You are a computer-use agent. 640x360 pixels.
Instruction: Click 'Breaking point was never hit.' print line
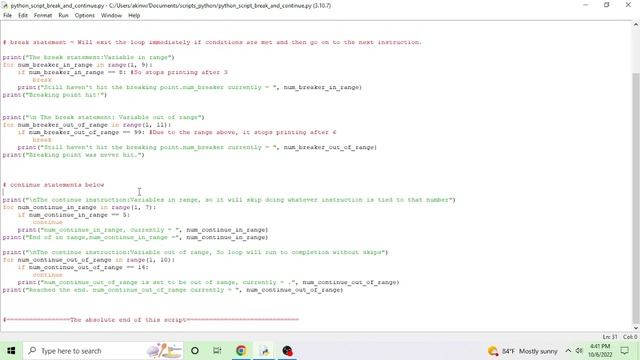[73, 155]
